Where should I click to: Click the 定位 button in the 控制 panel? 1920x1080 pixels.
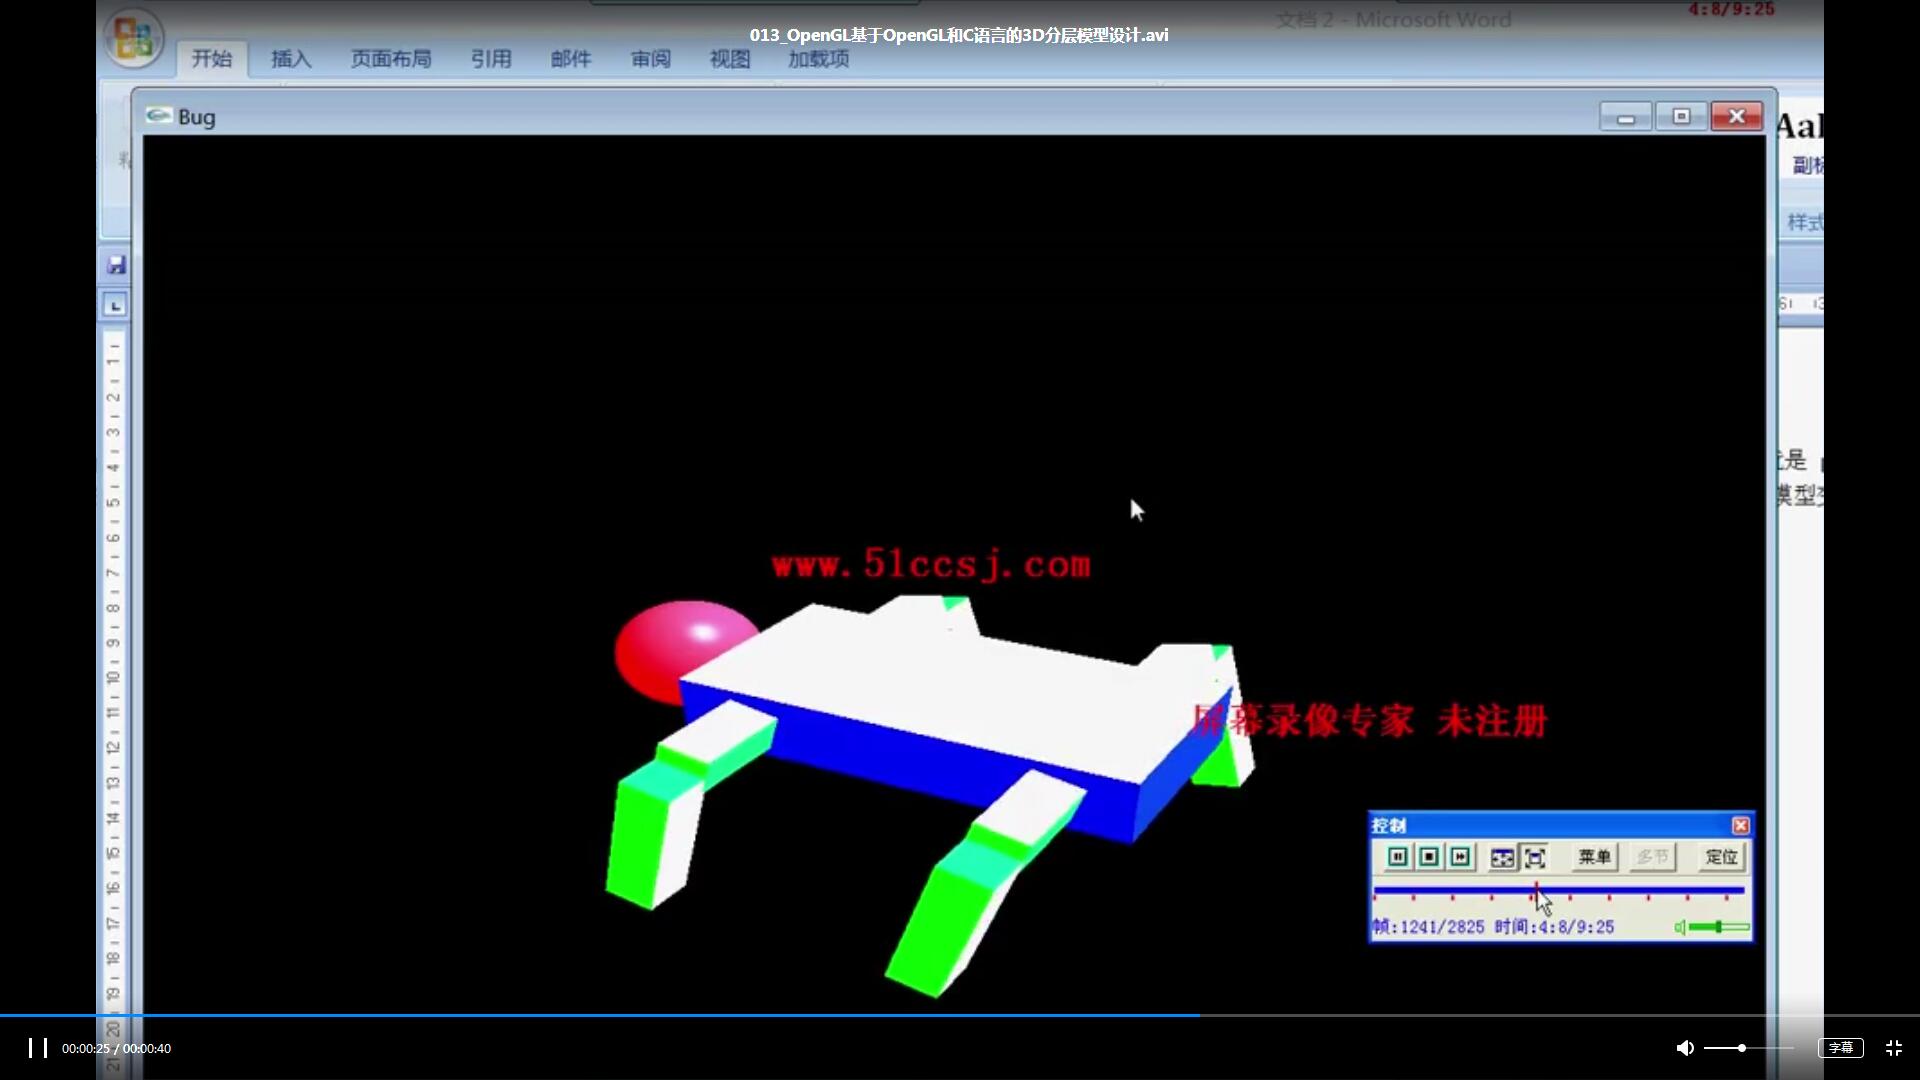click(1721, 857)
